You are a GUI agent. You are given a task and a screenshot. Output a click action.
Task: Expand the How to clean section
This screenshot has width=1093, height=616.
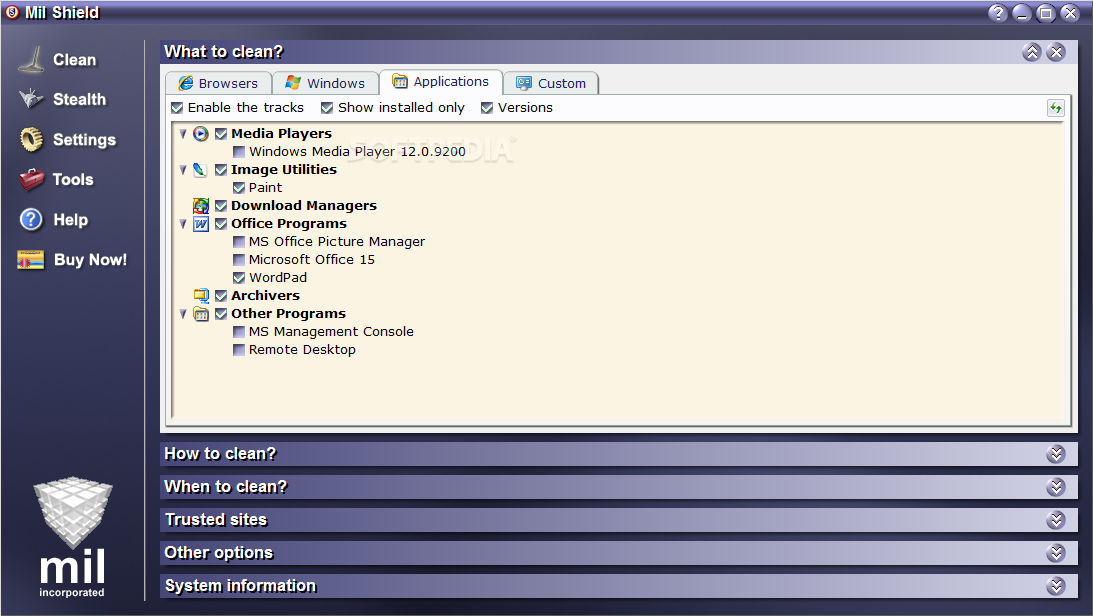[1056, 454]
